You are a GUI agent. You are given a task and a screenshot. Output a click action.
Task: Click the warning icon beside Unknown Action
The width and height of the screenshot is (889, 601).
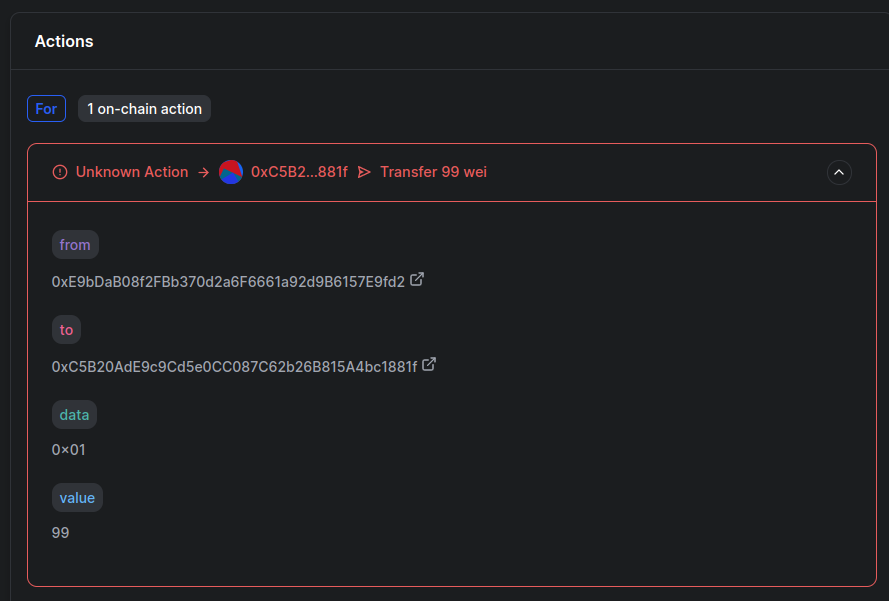[59, 171]
